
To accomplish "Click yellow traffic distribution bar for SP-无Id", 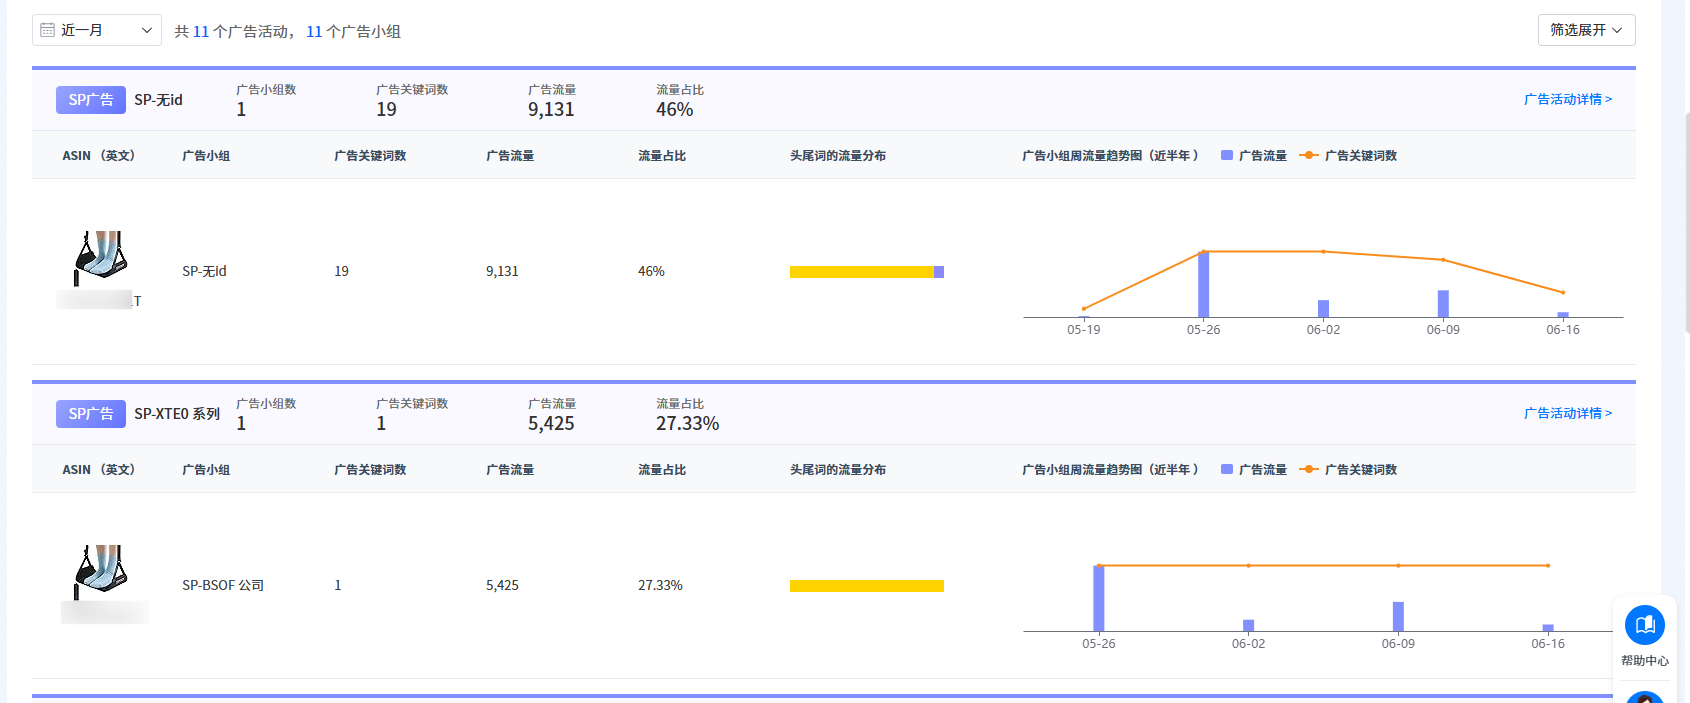I will point(862,272).
